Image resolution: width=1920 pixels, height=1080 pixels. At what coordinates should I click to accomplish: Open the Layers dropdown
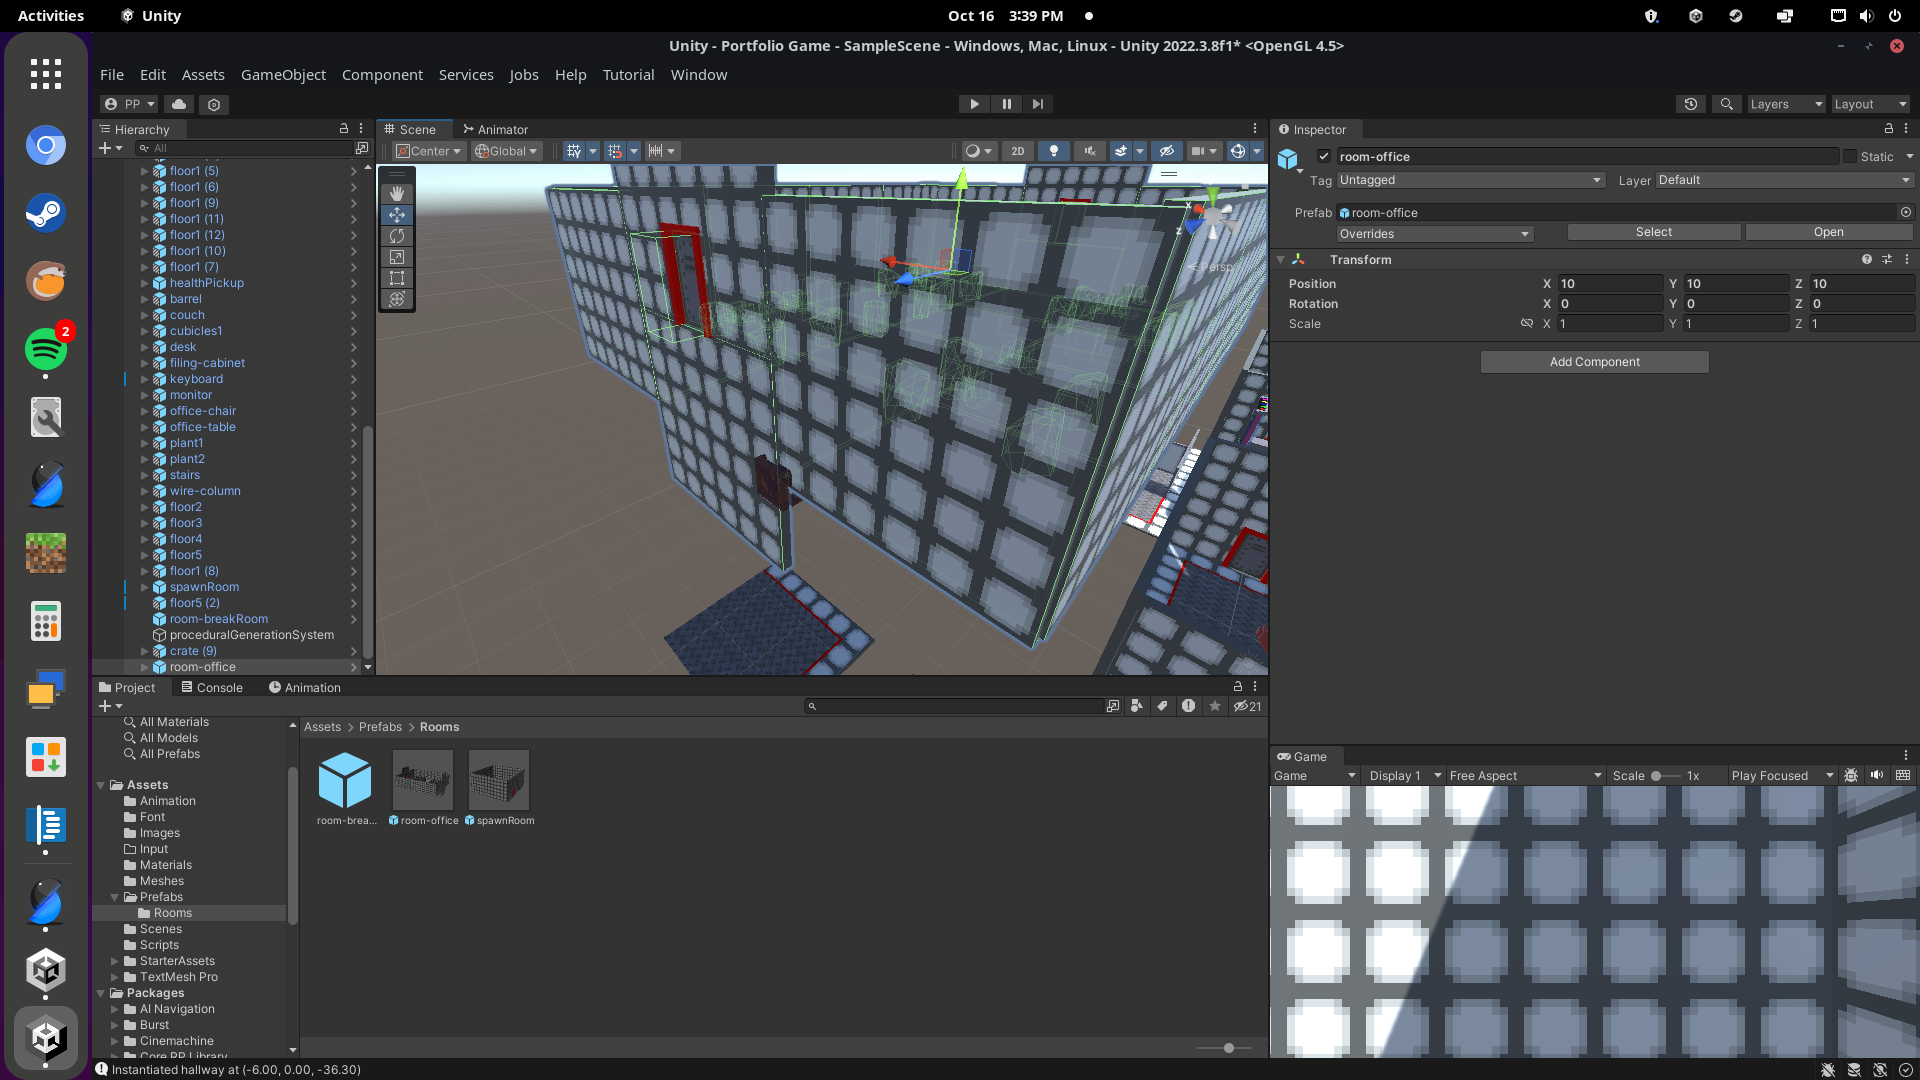[1785, 104]
